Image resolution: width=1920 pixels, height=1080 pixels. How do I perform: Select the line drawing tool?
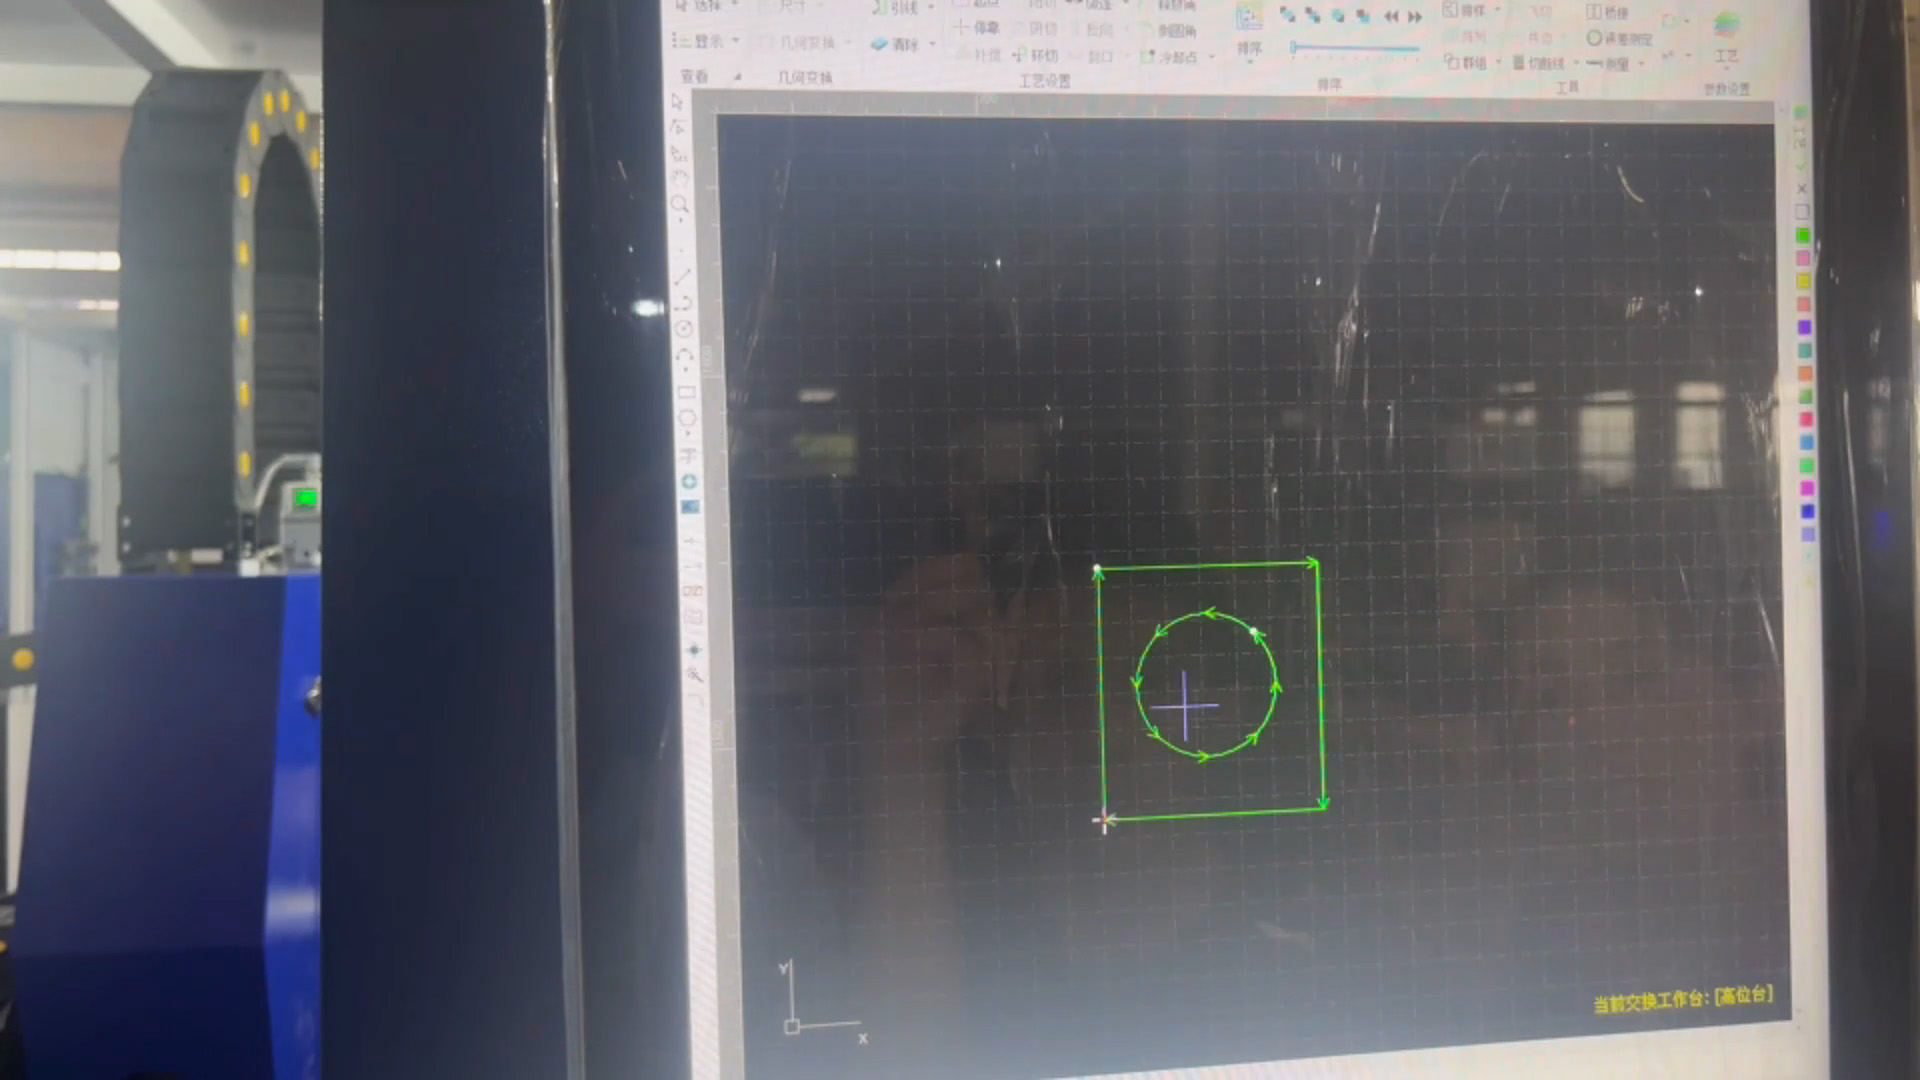(683, 276)
